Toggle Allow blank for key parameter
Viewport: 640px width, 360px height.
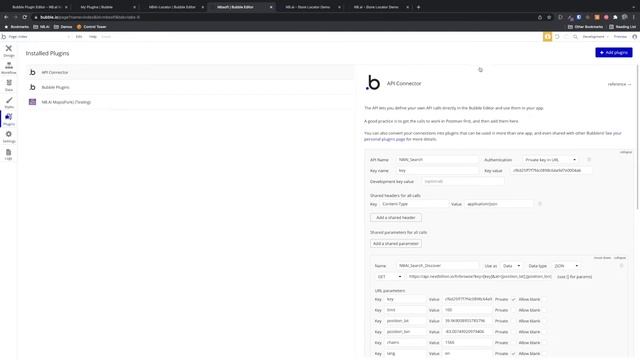click(544, 300)
